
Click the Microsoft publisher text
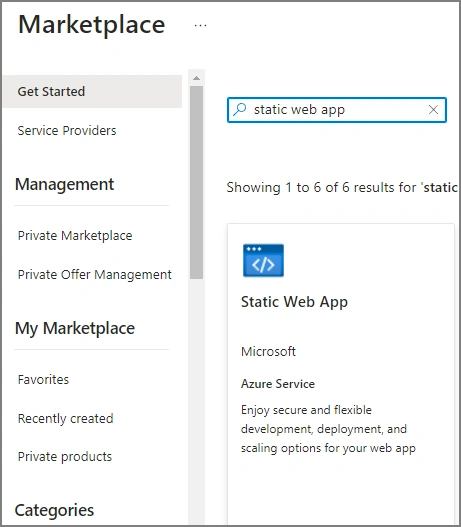(x=268, y=352)
